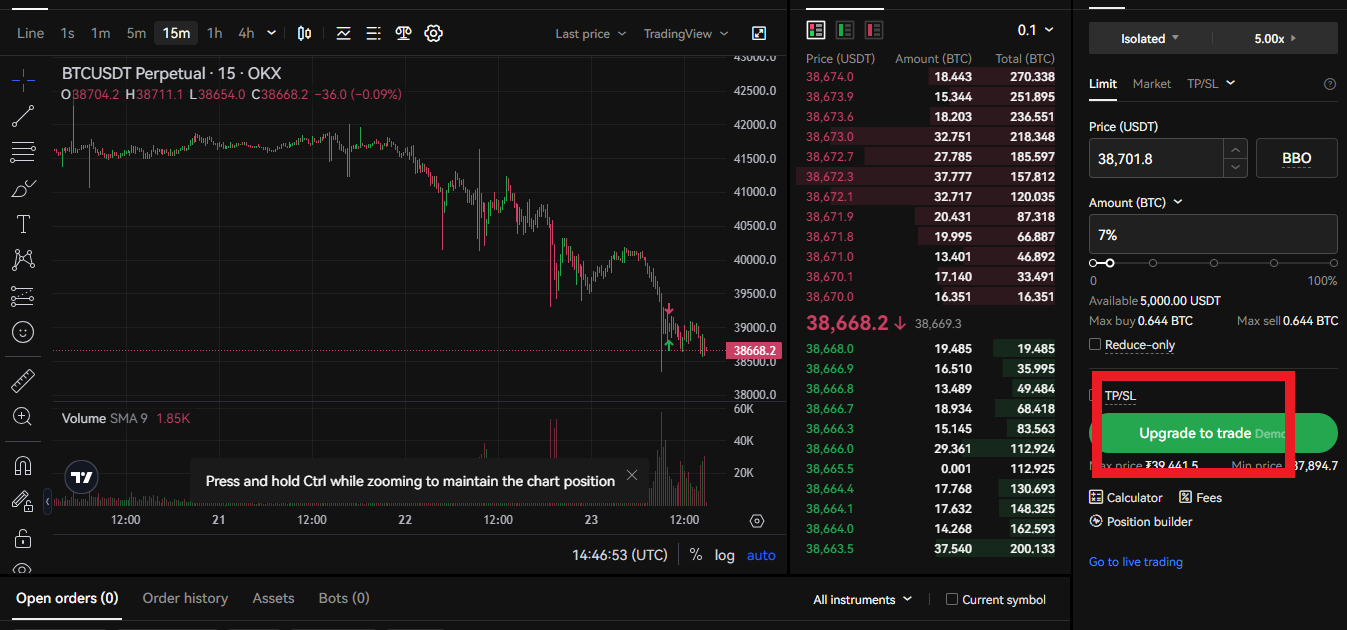The height and width of the screenshot is (630, 1347).
Task: Follow the Go to live trading link
Action: pos(1136,562)
